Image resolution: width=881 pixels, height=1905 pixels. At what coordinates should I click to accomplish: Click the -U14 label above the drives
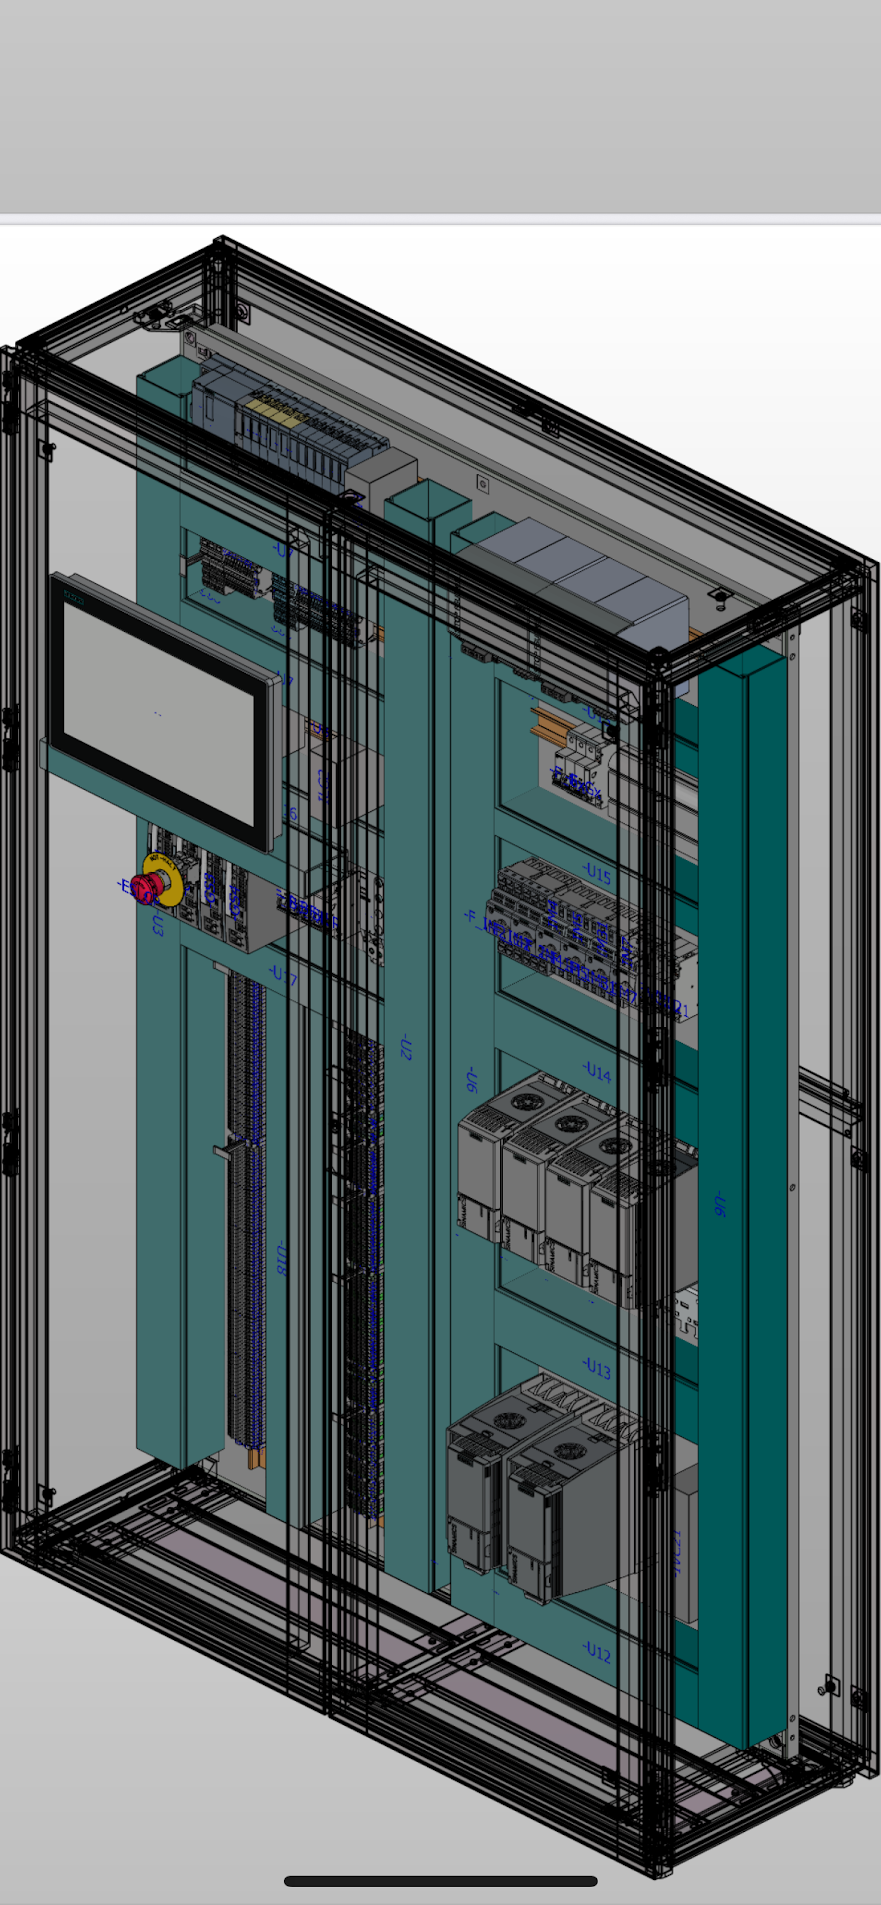tap(597, 1072)
